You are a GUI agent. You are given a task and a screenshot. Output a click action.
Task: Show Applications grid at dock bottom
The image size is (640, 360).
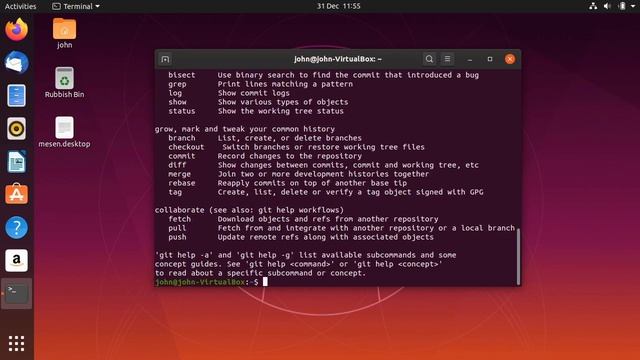pos(16,344)
